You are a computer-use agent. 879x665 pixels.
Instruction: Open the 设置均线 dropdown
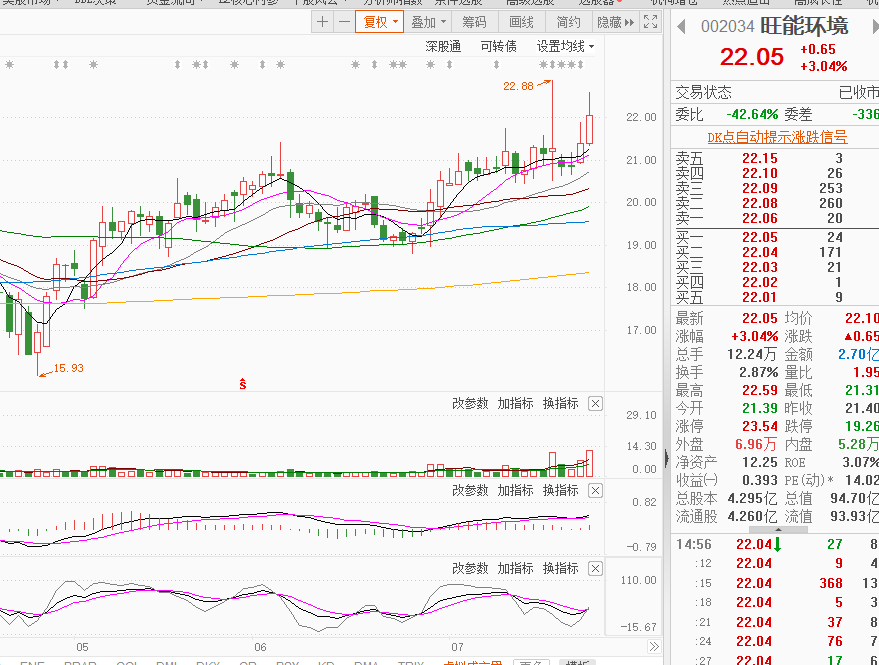(565, 46)
